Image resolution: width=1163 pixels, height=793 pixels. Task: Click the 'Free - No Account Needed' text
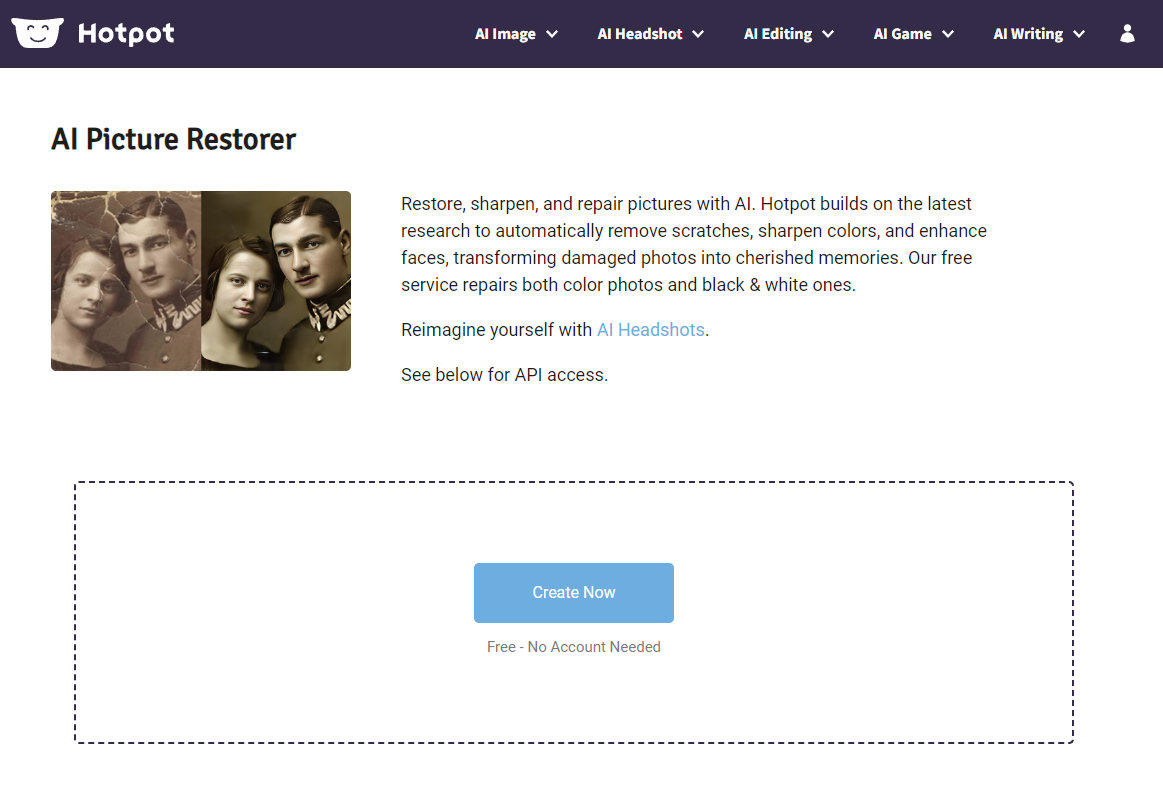coord(574,647)
